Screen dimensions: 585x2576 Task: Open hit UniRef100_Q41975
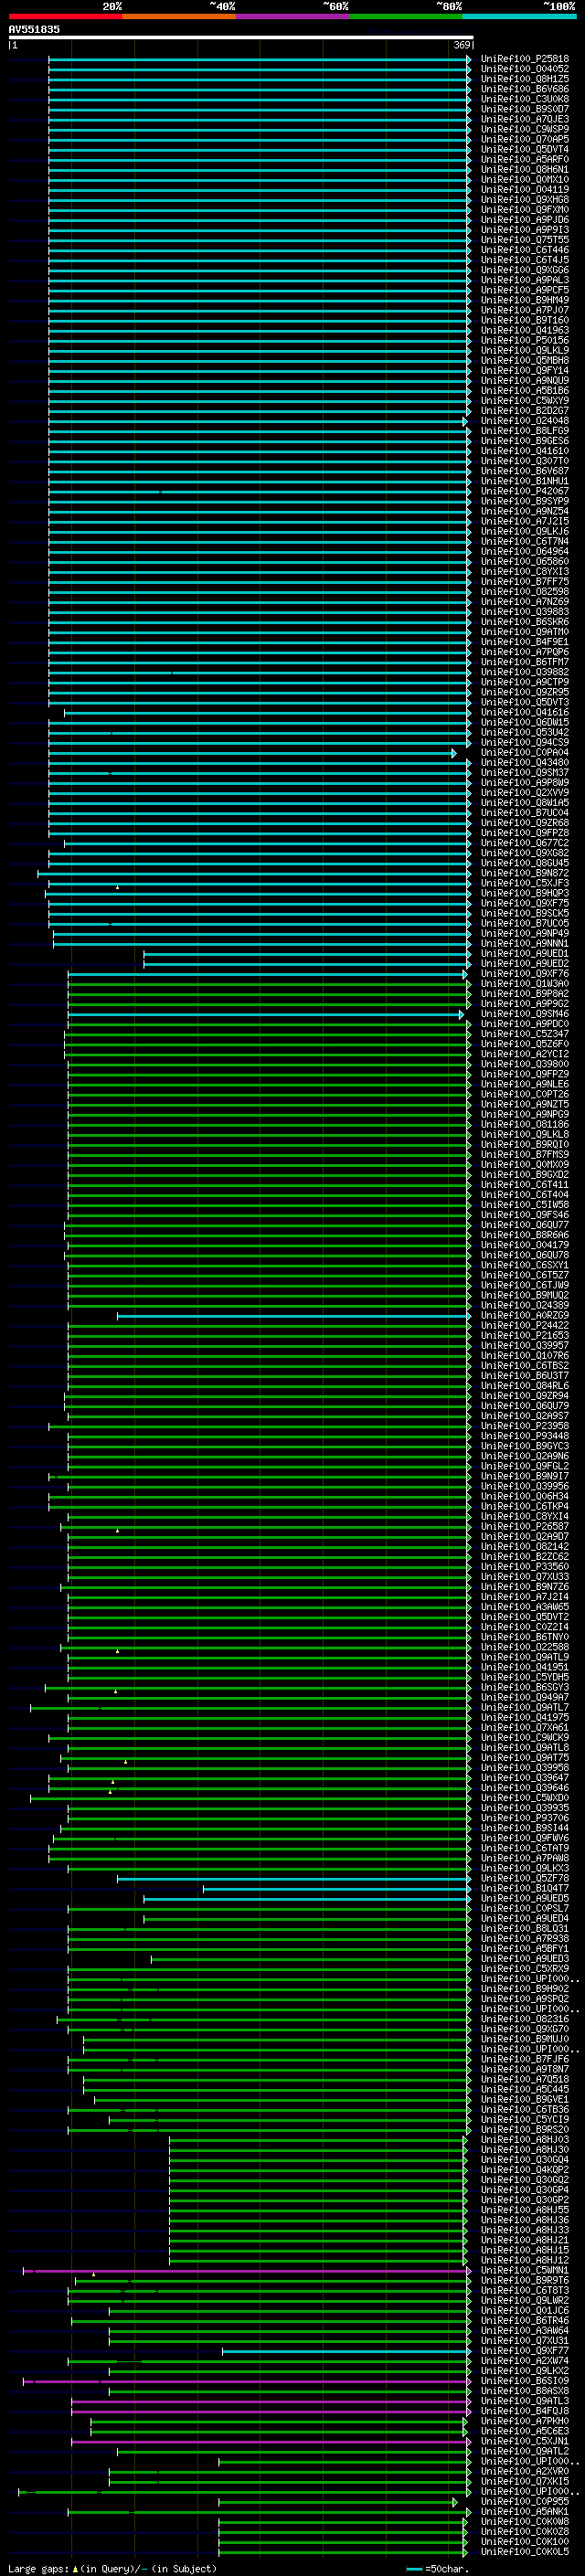525,1718
